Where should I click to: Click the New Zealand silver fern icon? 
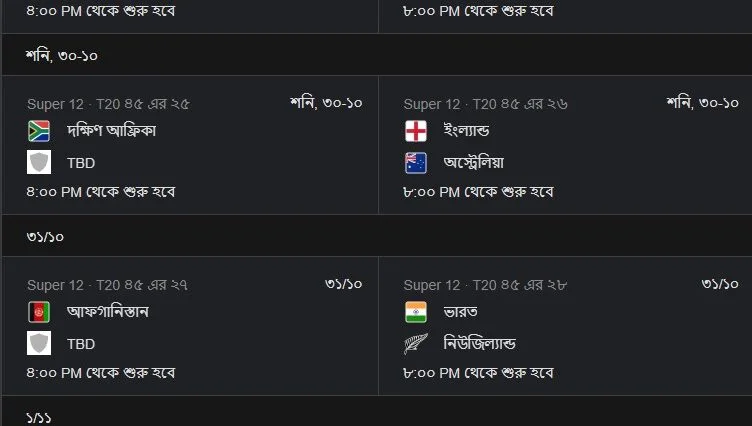tap(416, 343)
